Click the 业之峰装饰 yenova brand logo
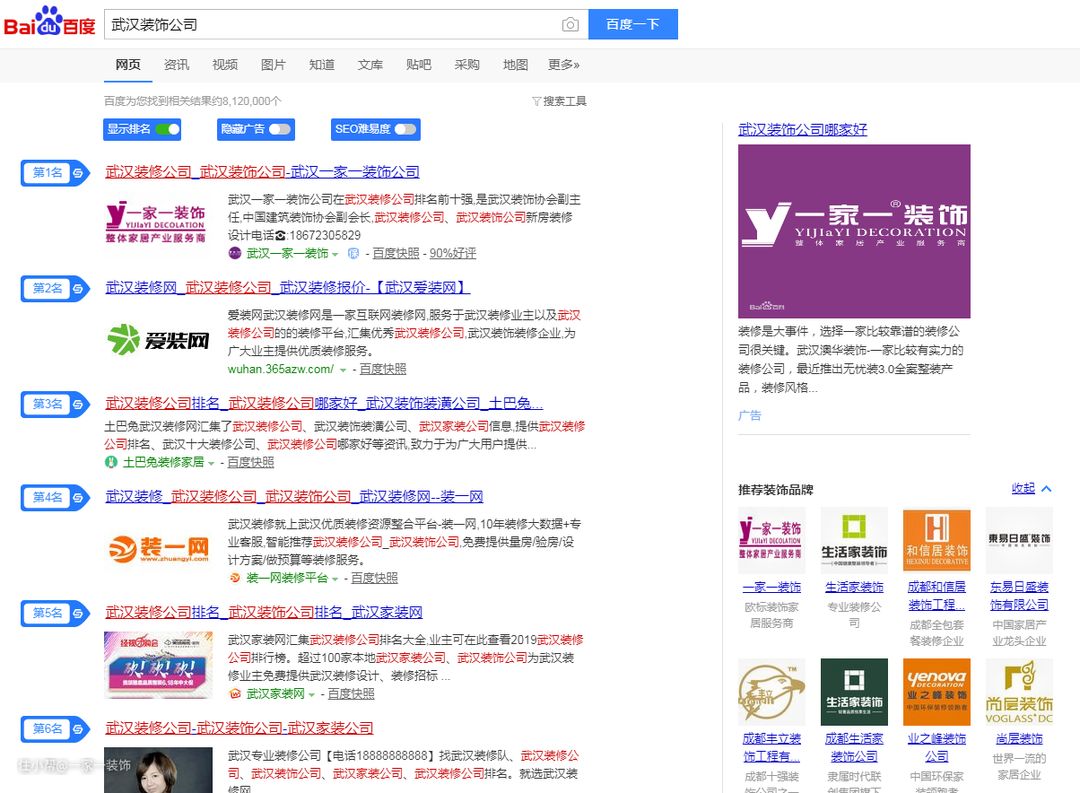The image size is (1080, 793). 936,691
